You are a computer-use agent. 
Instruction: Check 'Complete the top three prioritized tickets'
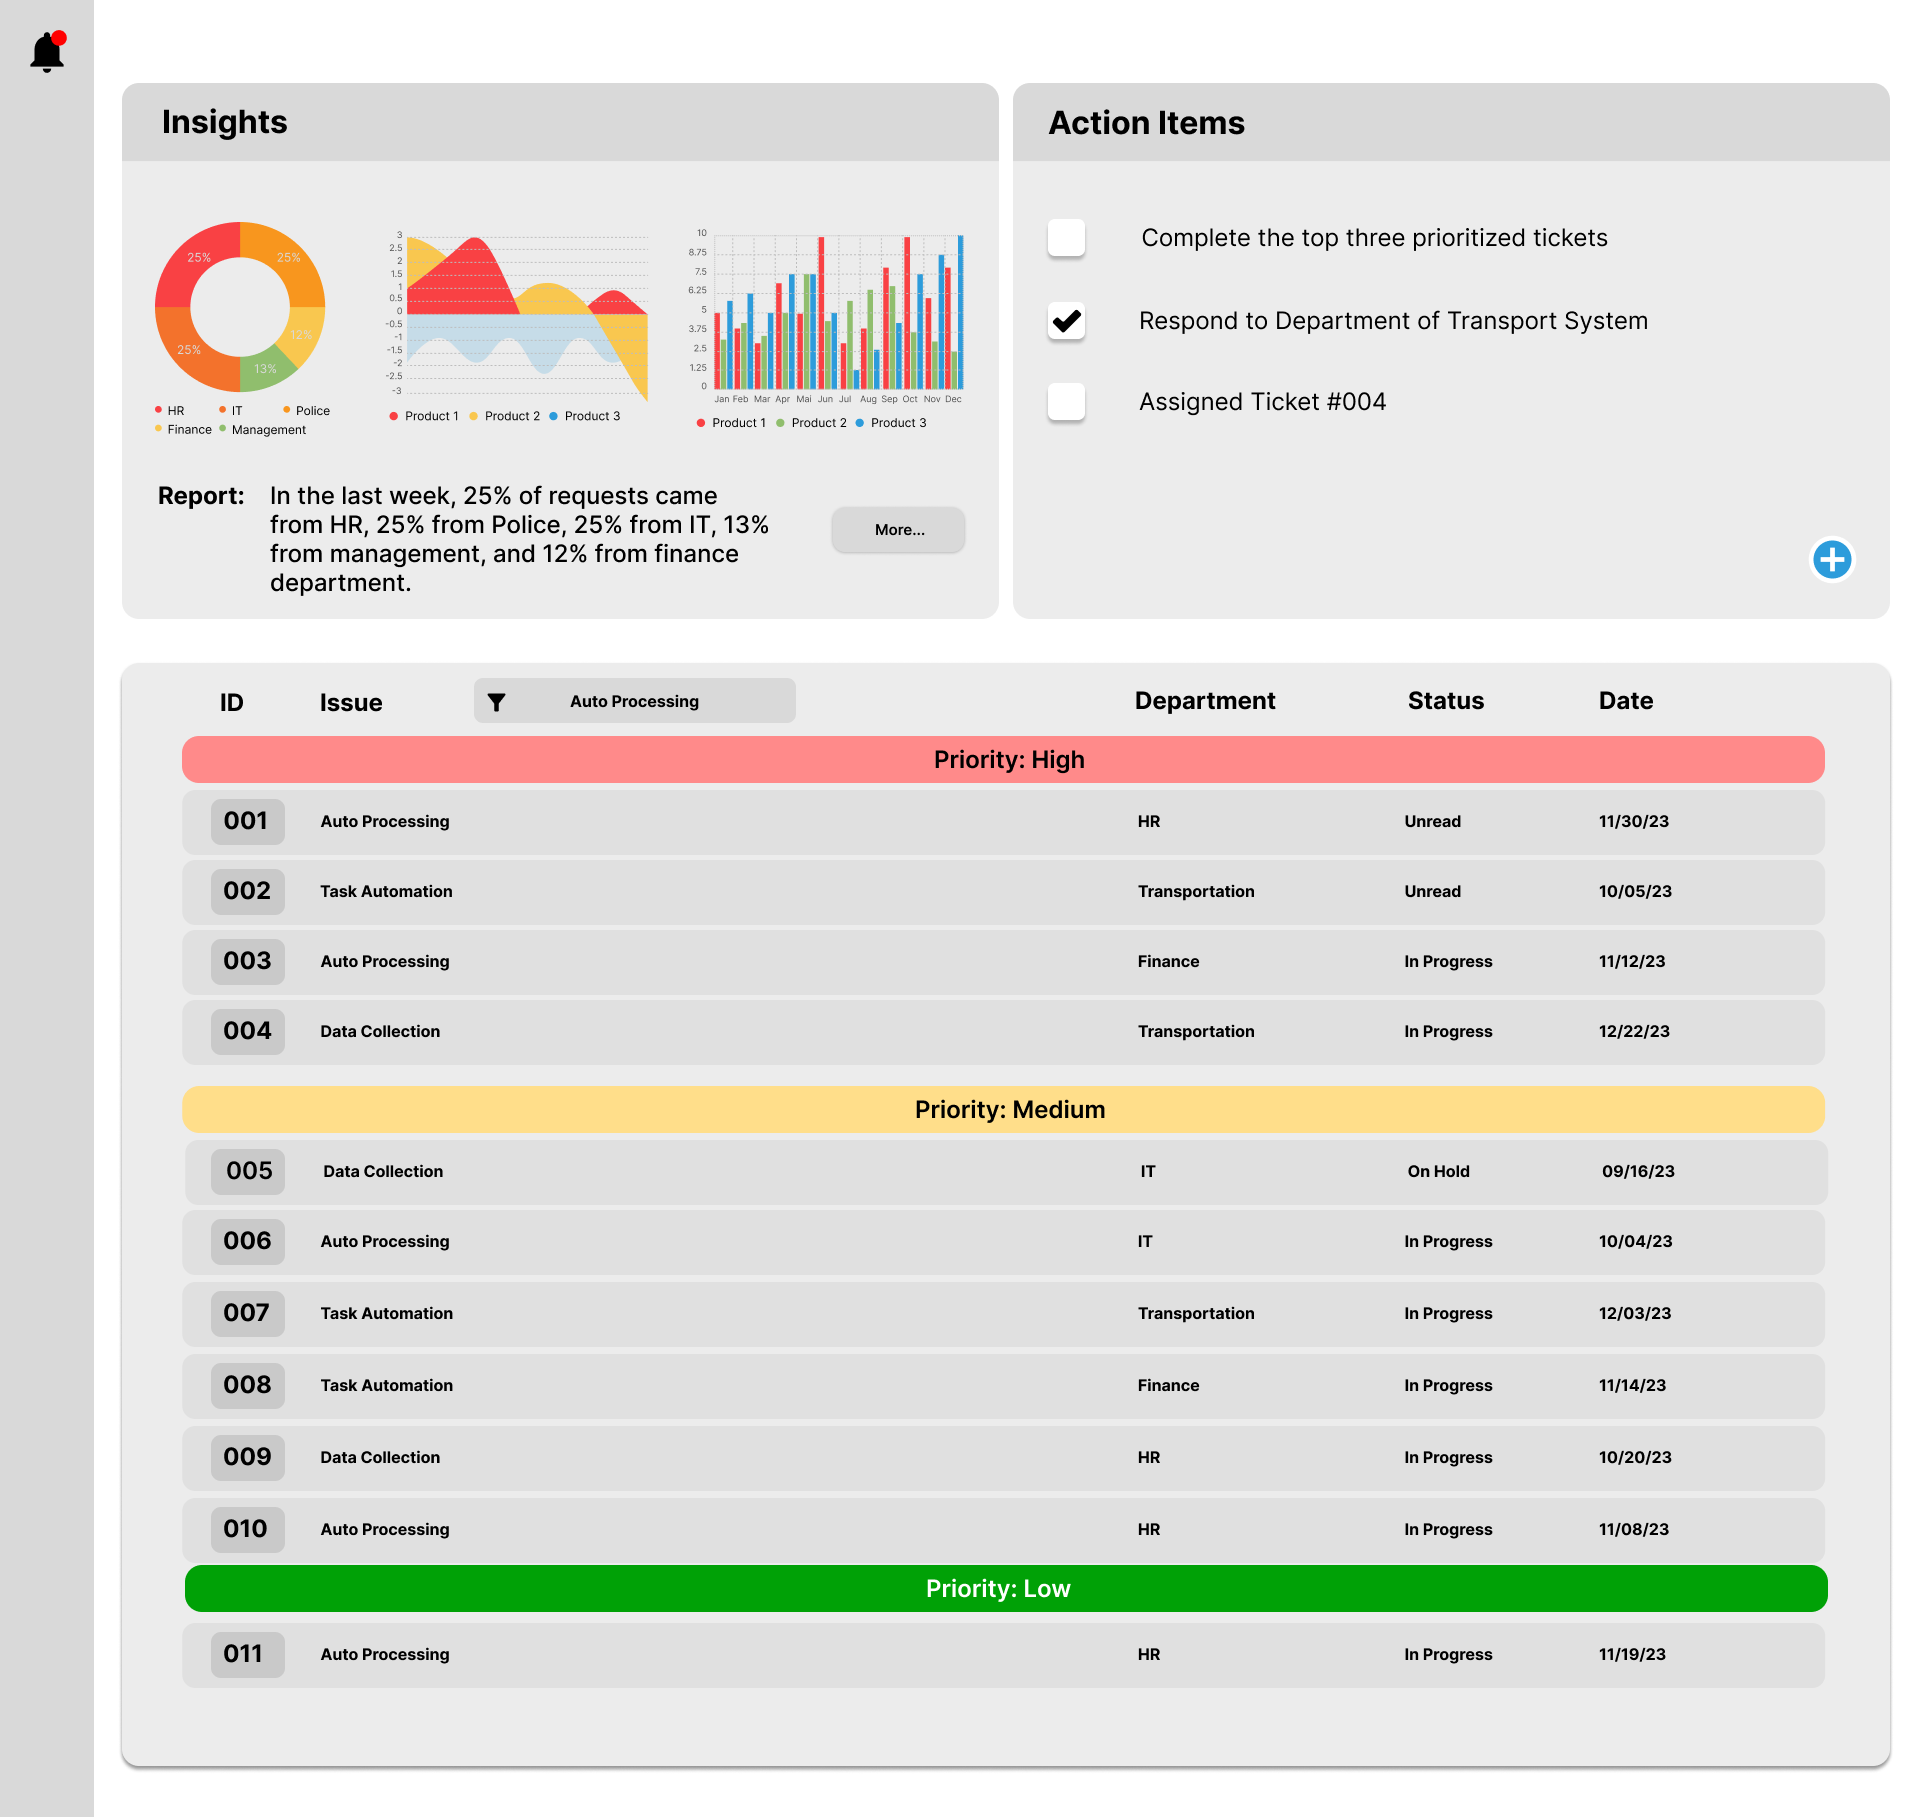tap(1066, 238)
